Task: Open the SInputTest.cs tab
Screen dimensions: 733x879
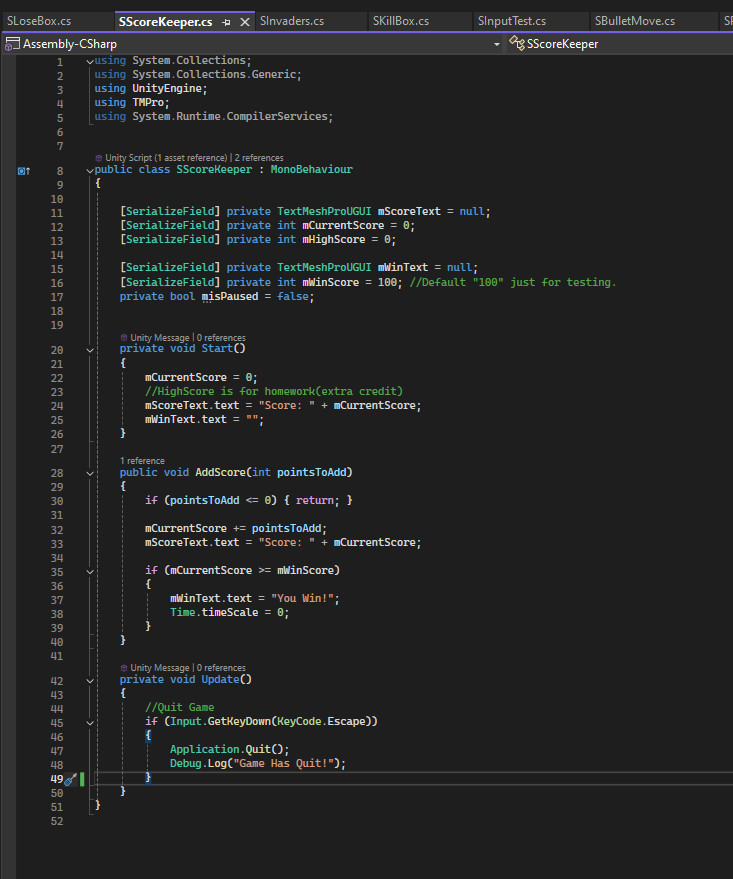Action: [512, 21]
